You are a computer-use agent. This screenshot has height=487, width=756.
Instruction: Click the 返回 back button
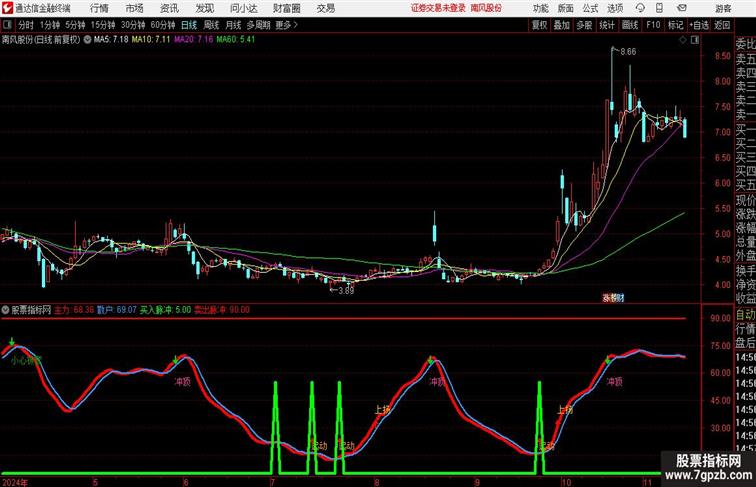(x=722, y=25)
